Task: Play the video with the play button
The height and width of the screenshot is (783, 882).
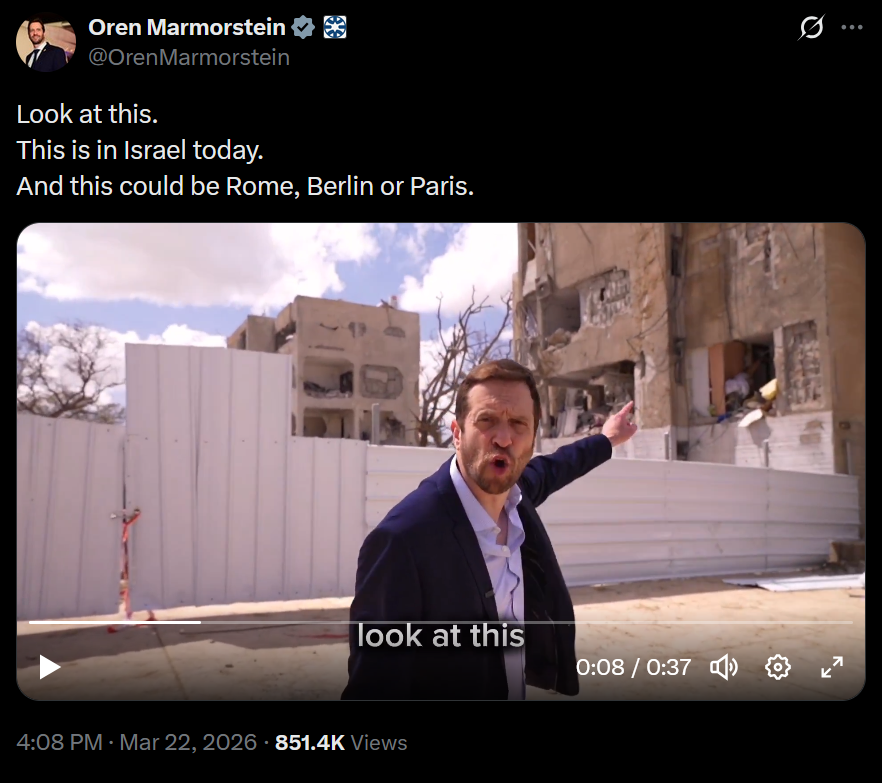Action: coord(50,667)
